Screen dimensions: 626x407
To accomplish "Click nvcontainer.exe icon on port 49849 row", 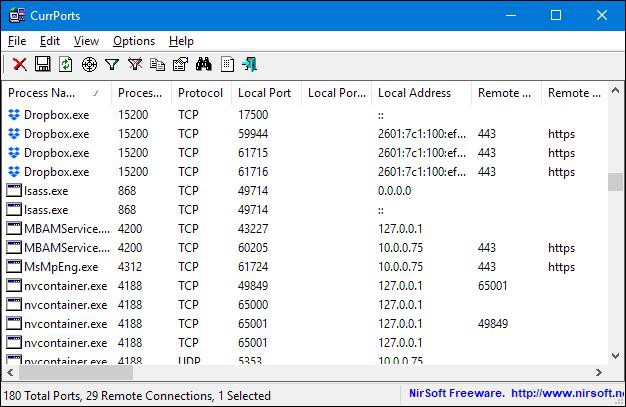I will coord(14,286).
